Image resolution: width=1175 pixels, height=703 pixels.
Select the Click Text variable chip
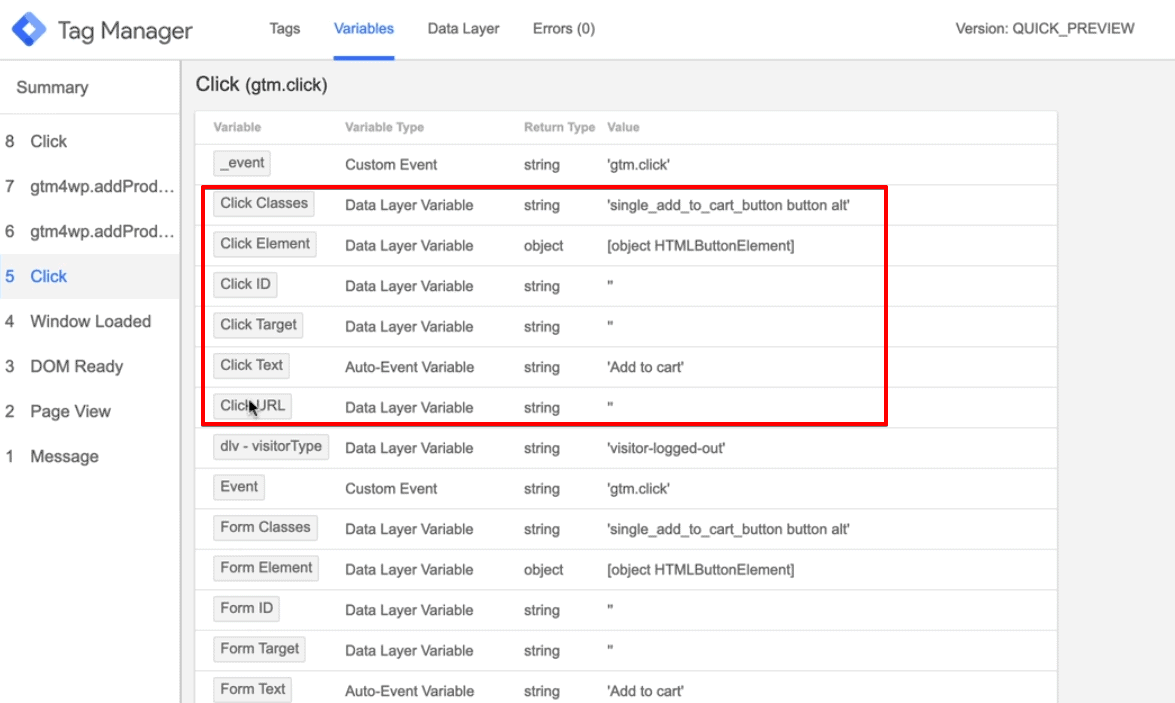pyautogui.click(x=250, y=365)
